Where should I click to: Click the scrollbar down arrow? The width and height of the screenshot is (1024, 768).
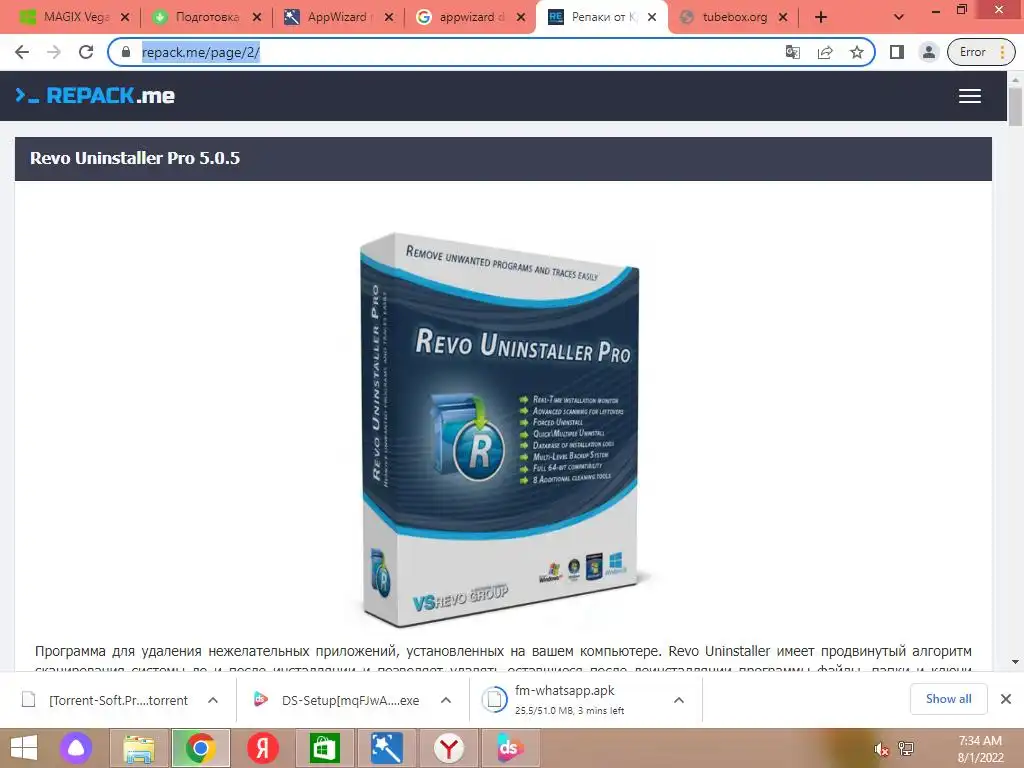[x=1015, y=662]
